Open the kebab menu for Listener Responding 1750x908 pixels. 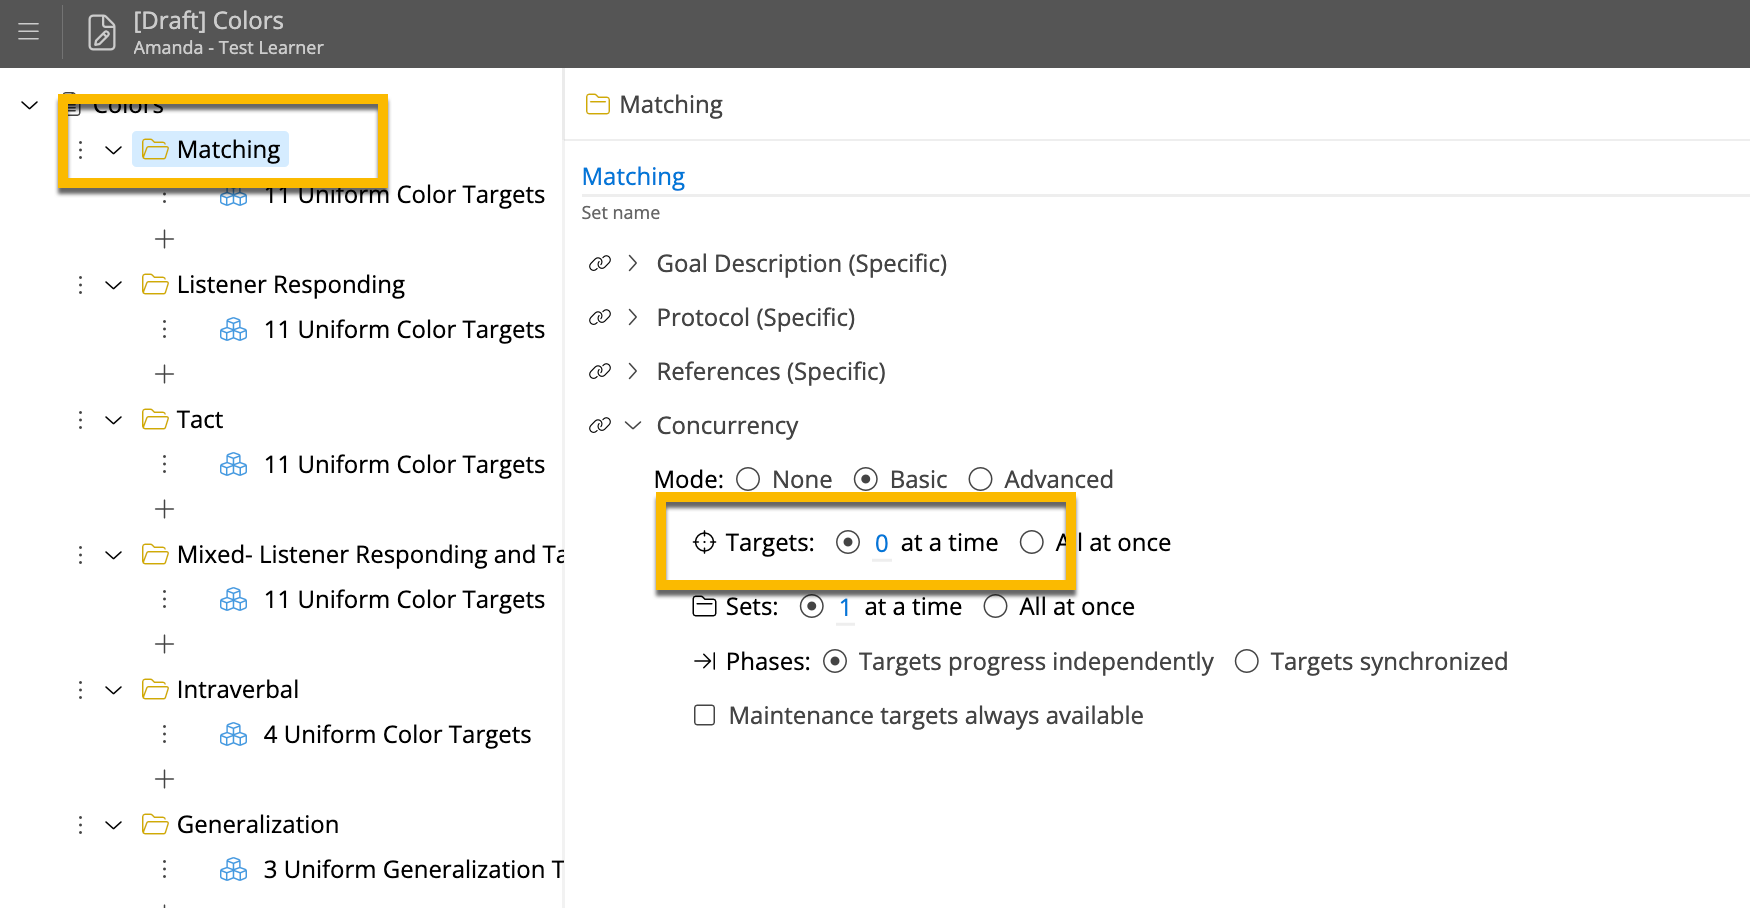pyautogui.click(x=80, y=285)
